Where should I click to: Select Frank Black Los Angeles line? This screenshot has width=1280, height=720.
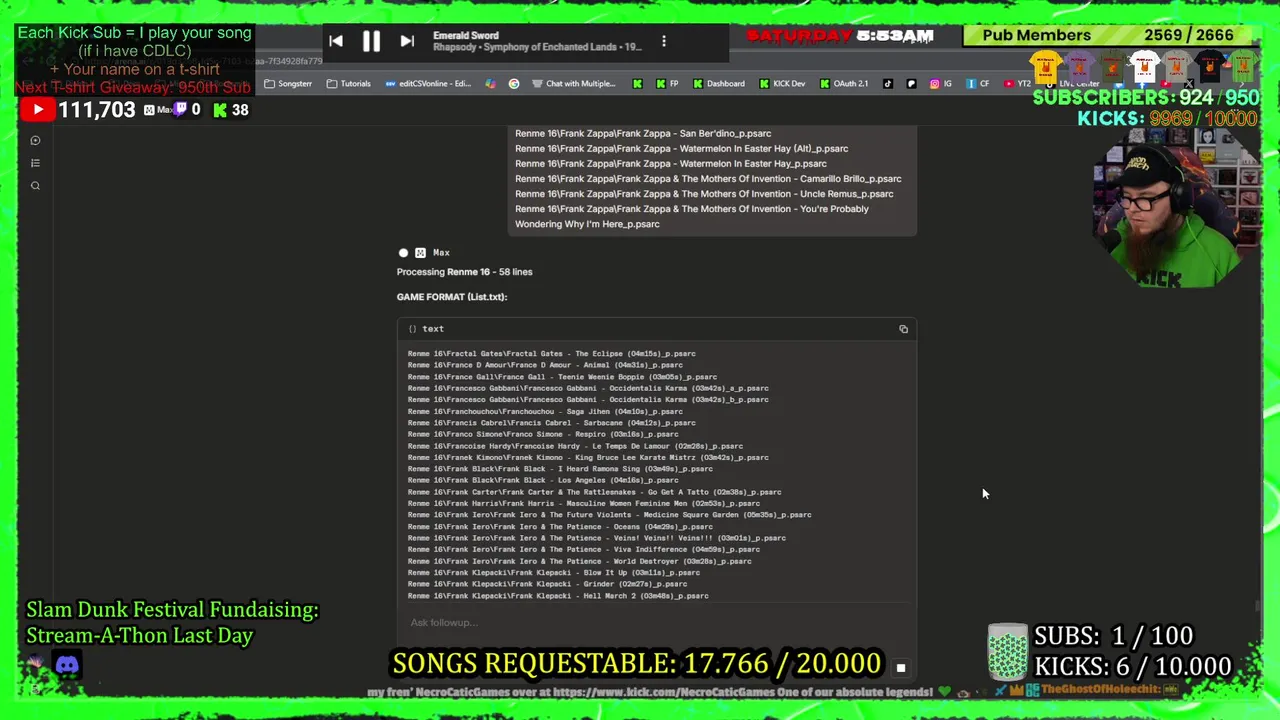click(543, 480)
